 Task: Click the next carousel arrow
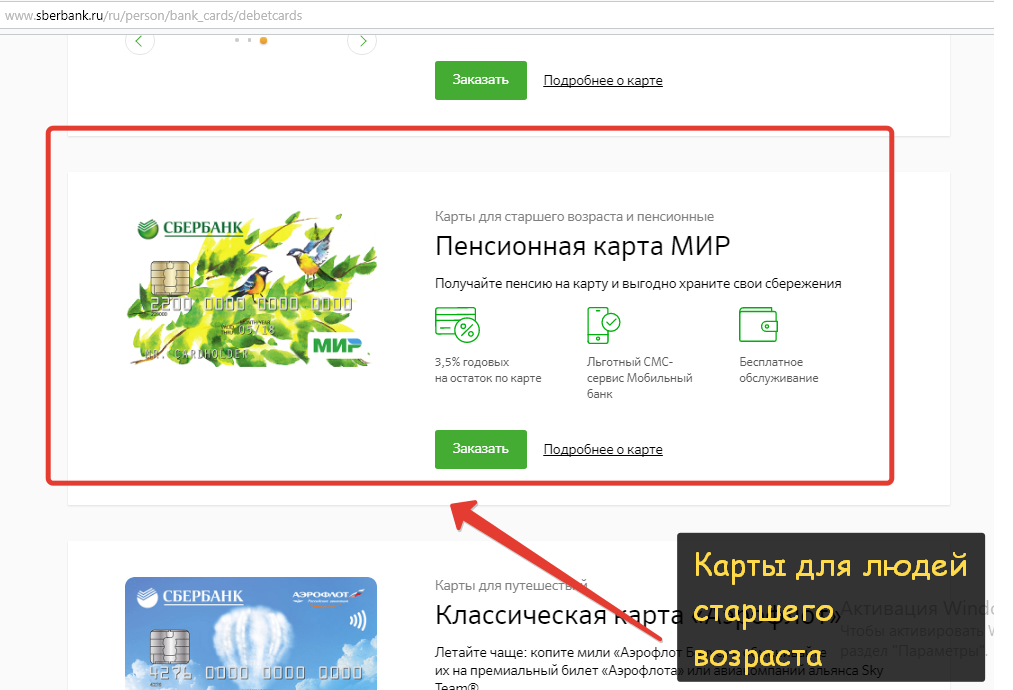[x=362, y=41]
